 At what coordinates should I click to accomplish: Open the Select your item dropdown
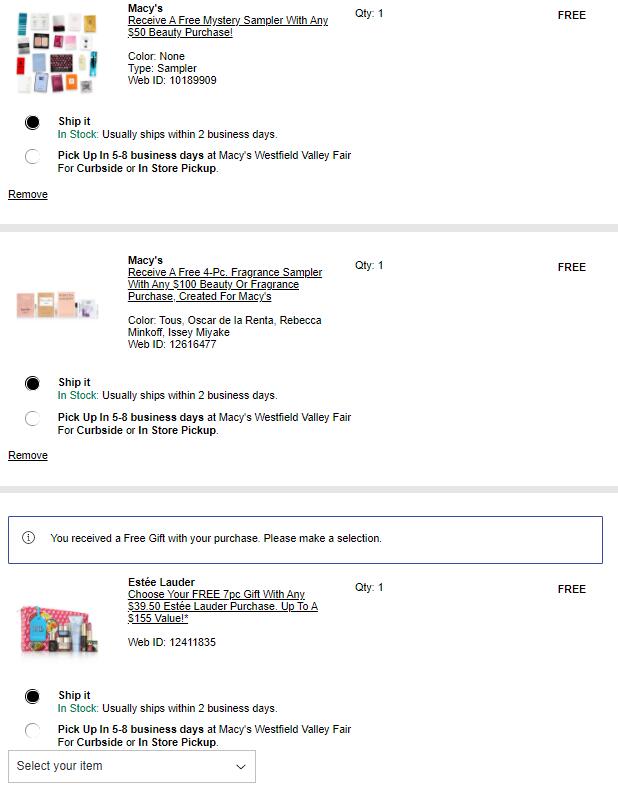(130, 766)
